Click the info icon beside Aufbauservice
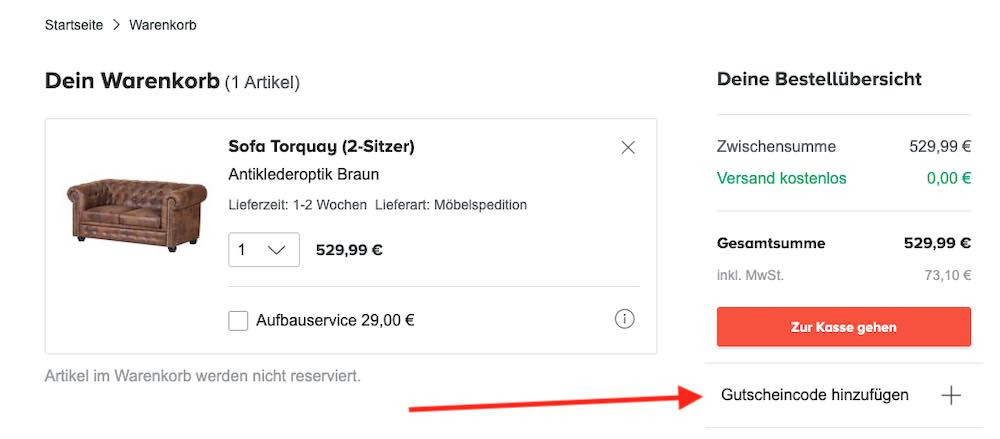This screenshot has height=439, width=1000. 625,320
